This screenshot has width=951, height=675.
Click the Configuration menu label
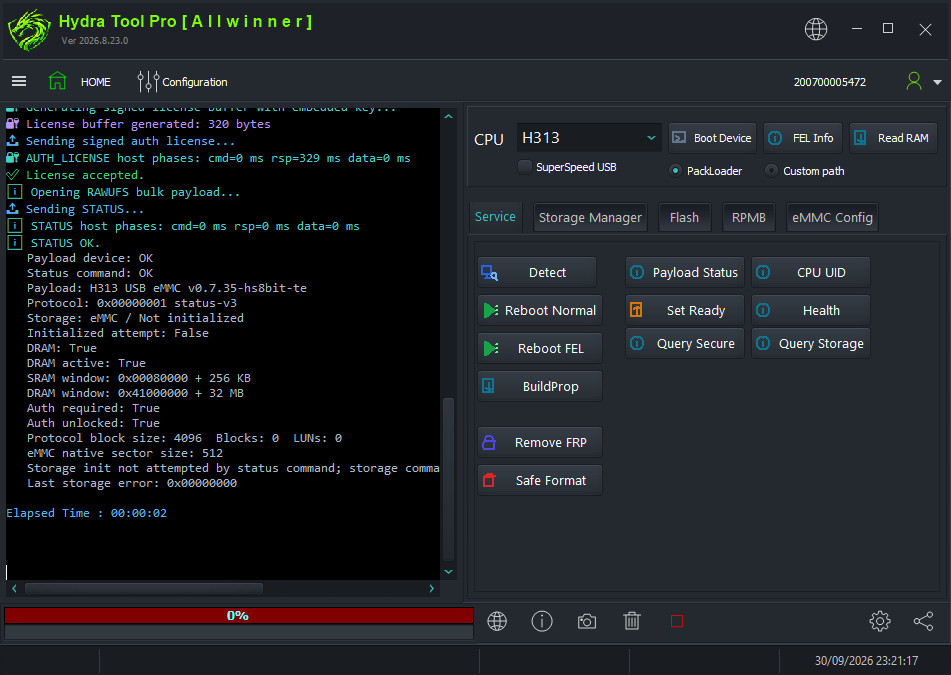pos(195,82)
